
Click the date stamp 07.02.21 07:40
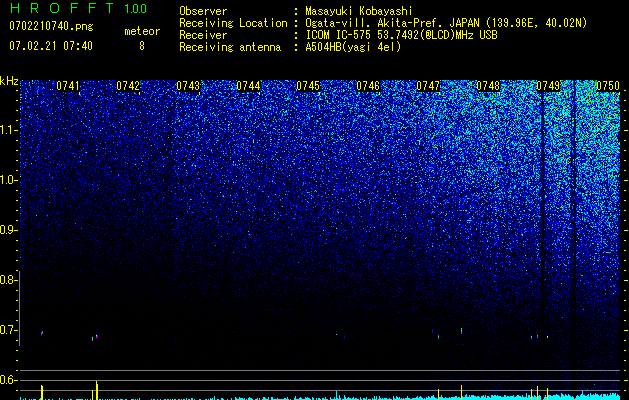pos(51,45)
